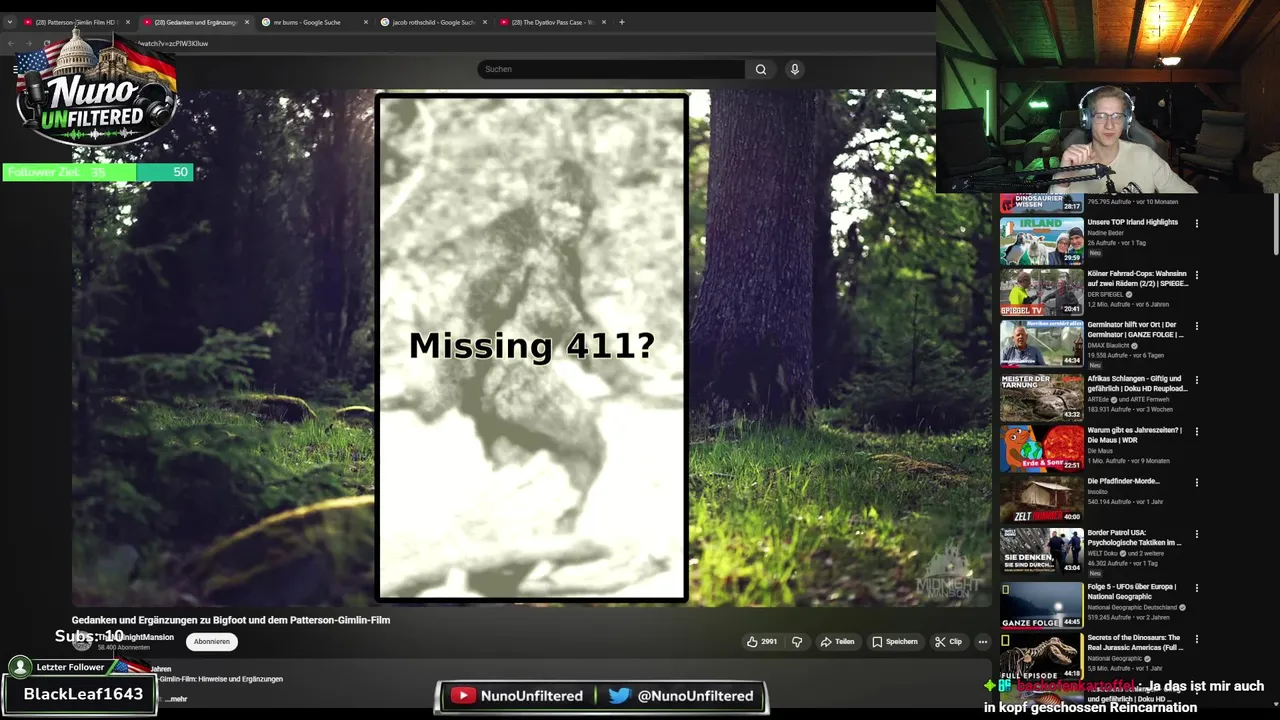Open Germinator hilft vor Ort thumbnail

click(x=1041, y=344)
